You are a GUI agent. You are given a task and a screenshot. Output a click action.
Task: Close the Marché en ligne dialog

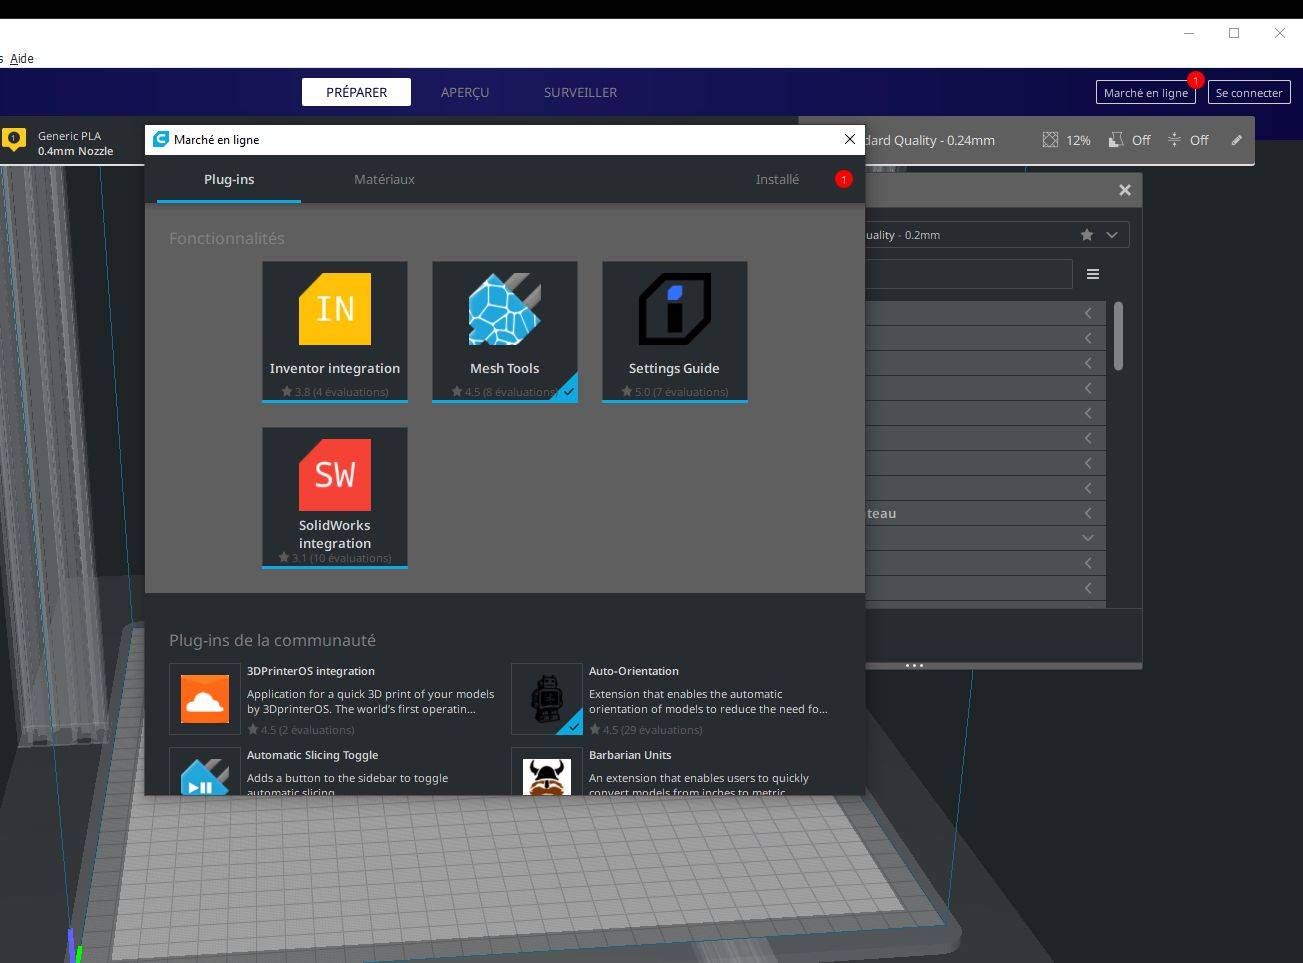[x=850, y=139]
